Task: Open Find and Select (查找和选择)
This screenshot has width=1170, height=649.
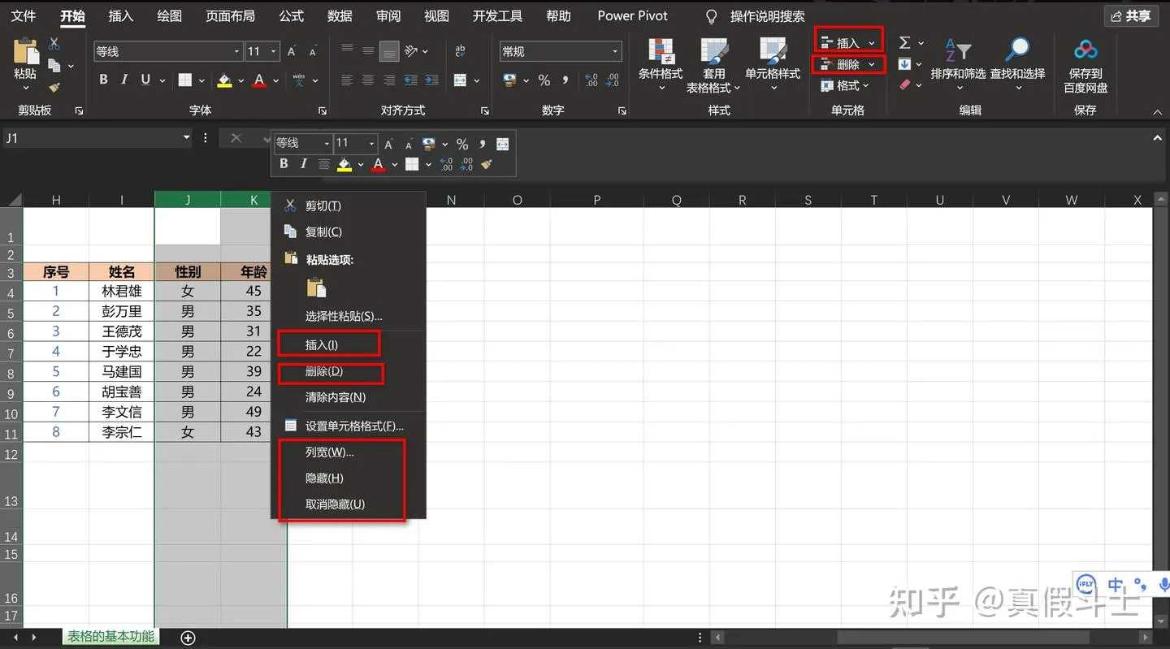Action: tap(1017, 63)
